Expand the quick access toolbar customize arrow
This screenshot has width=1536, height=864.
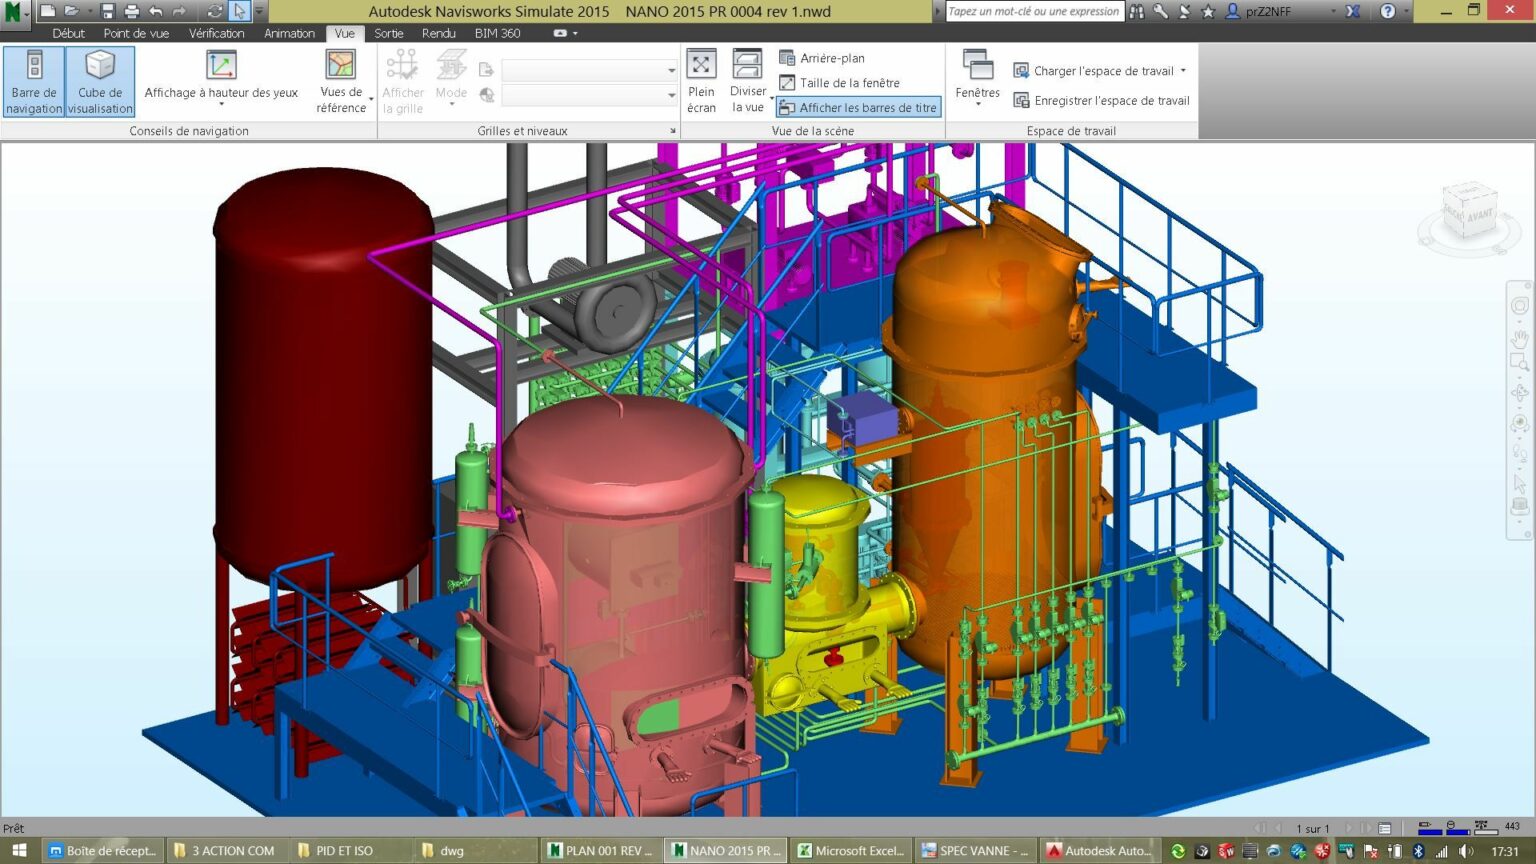259,11
